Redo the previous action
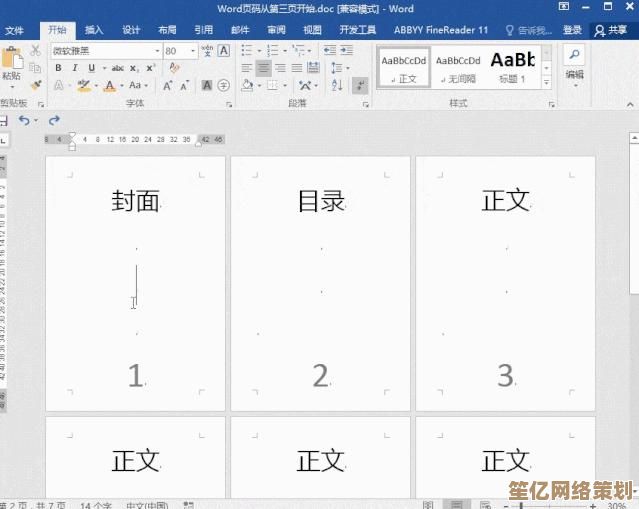The image size is (639, 509). 54,120
